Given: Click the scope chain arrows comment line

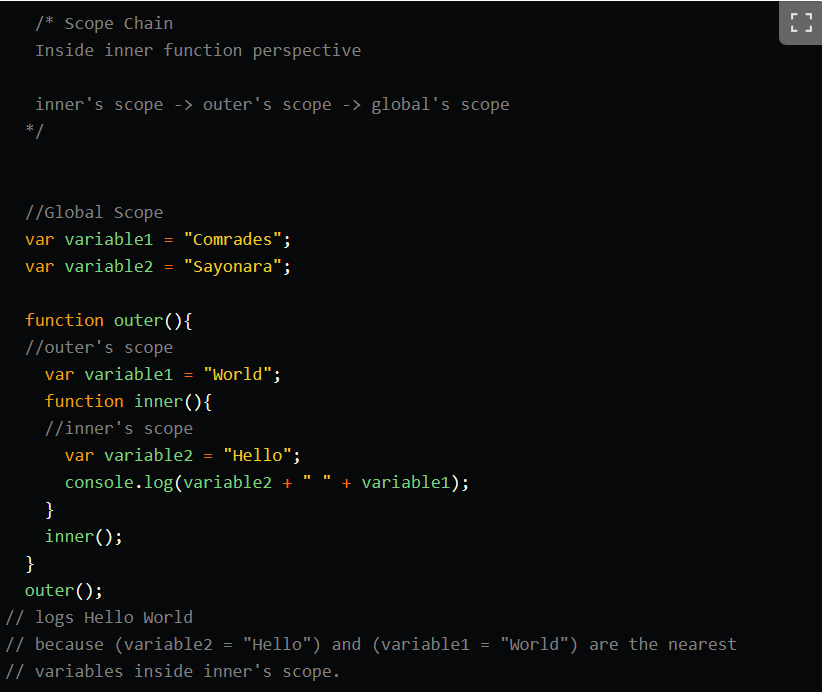Looking at the screenshot, I should 272,104.
